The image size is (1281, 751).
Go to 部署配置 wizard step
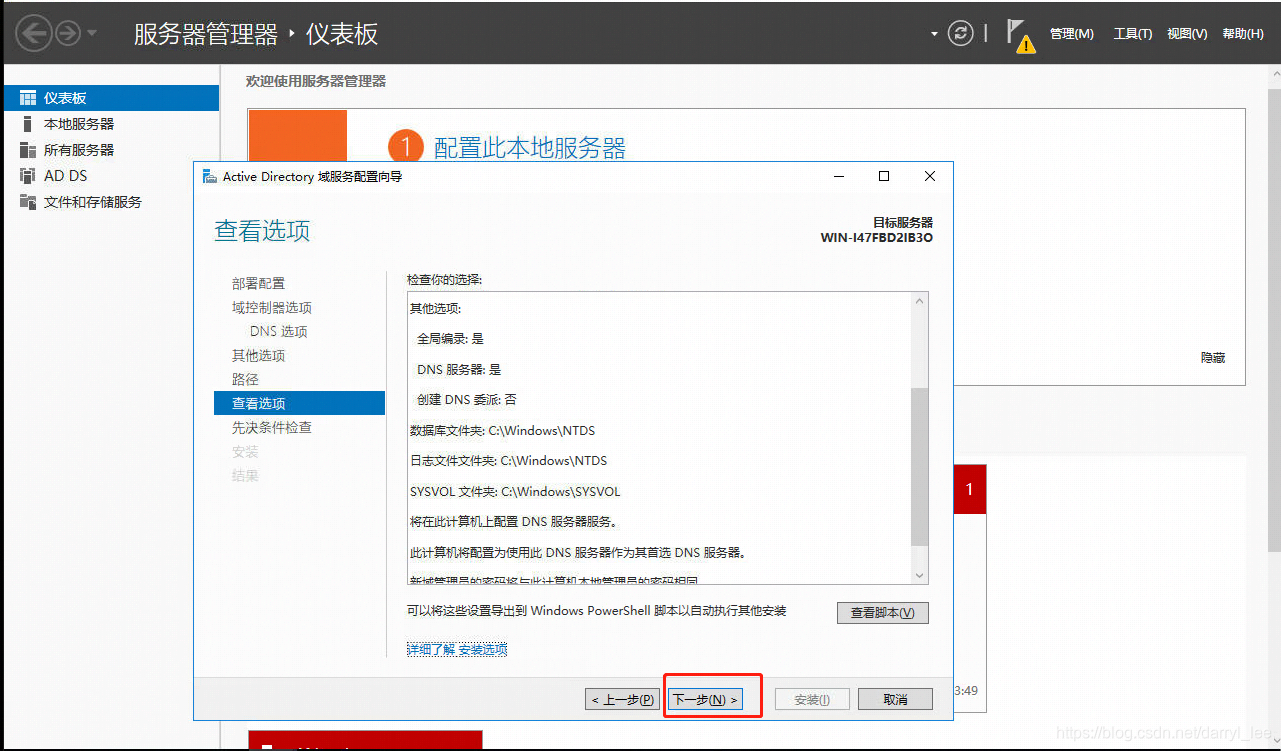(258, 284)
